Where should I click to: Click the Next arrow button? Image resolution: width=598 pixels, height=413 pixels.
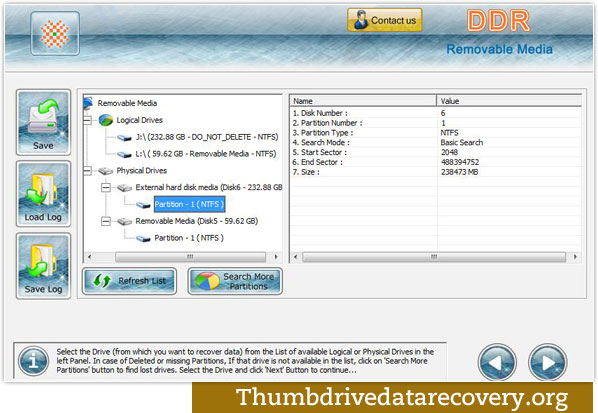pos(547,362)
